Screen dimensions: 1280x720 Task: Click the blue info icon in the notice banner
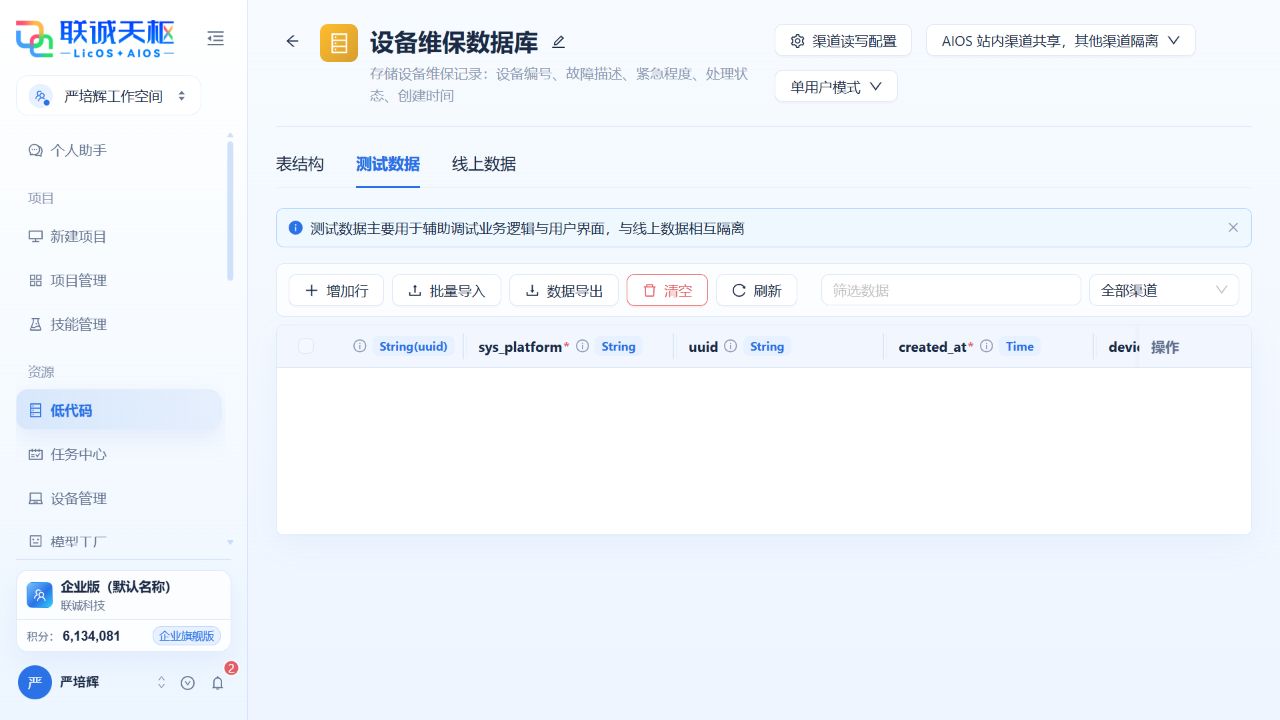[295, 228]
